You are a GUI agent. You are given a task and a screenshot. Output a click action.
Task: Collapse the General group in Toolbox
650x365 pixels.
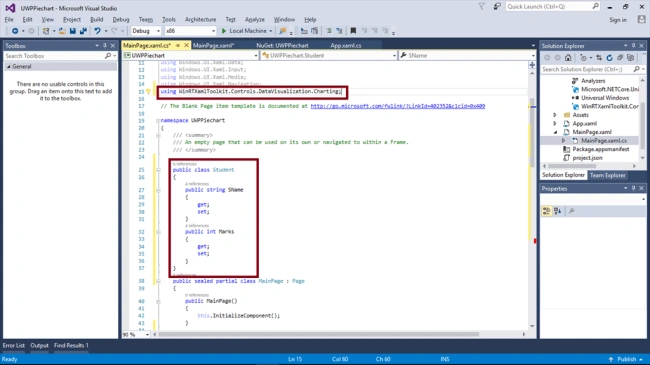coord(9,67)
